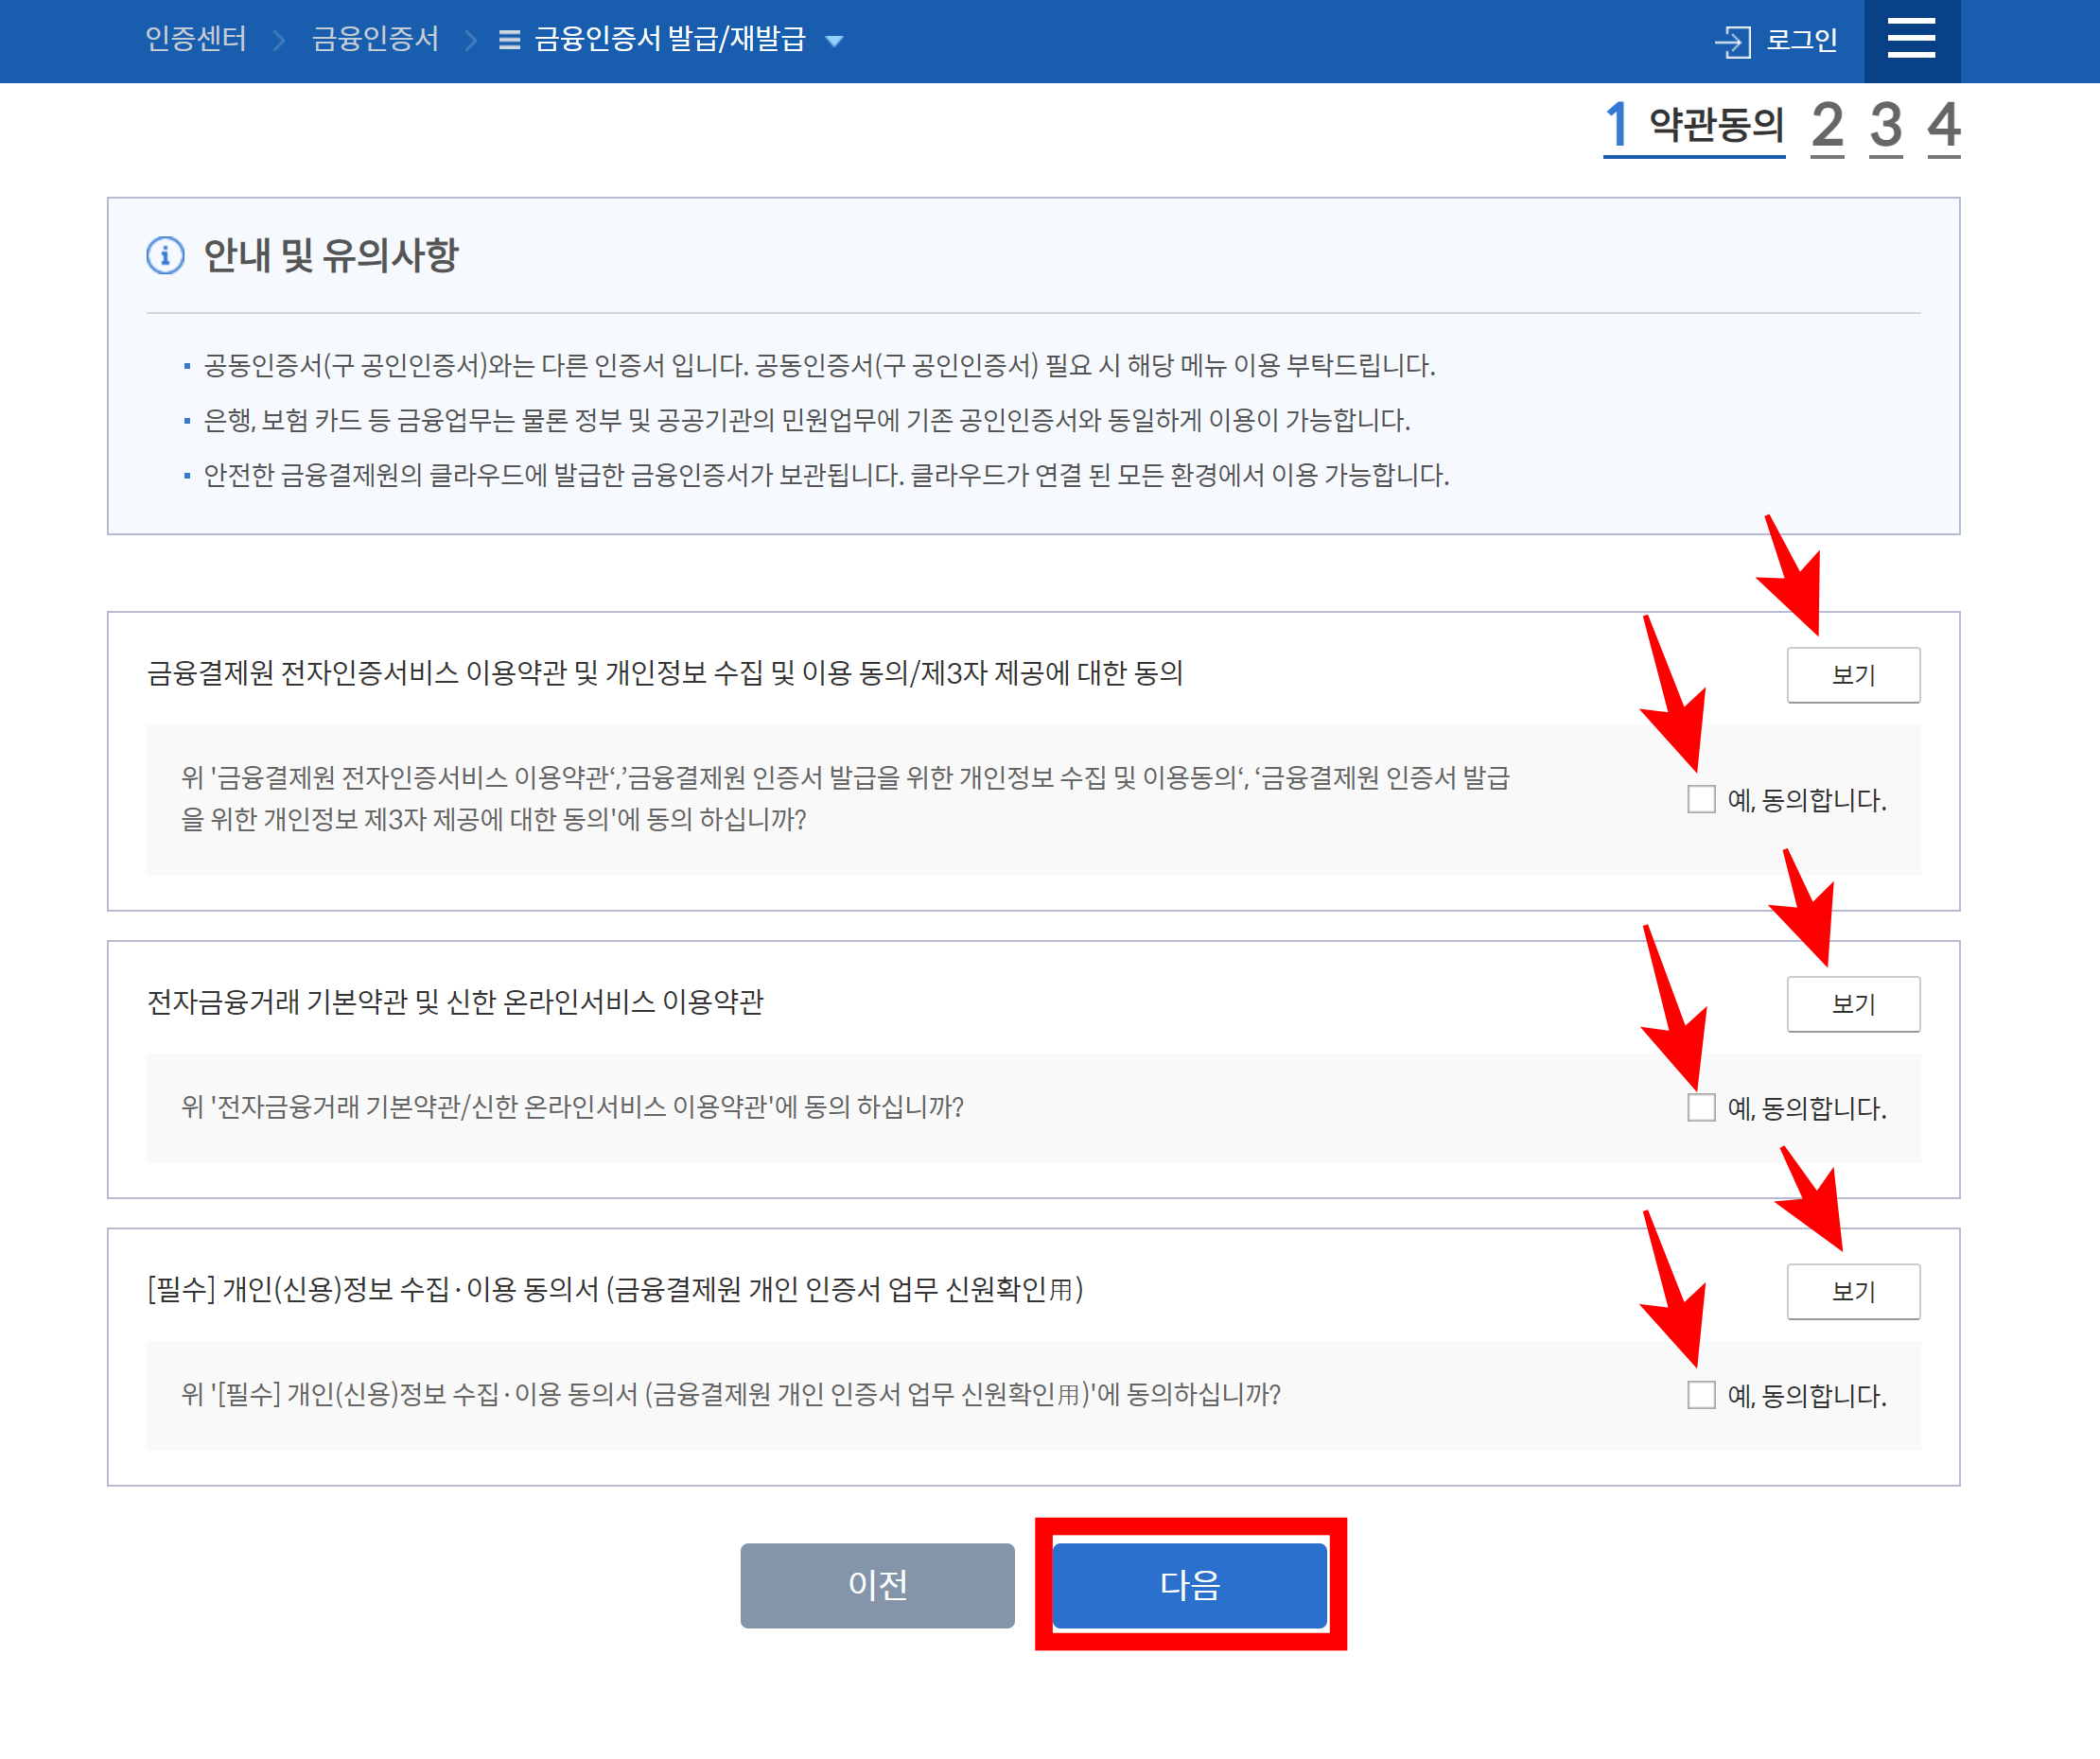Open the hamburger menu icon

pyautogui.click(x=1910, y=40)
